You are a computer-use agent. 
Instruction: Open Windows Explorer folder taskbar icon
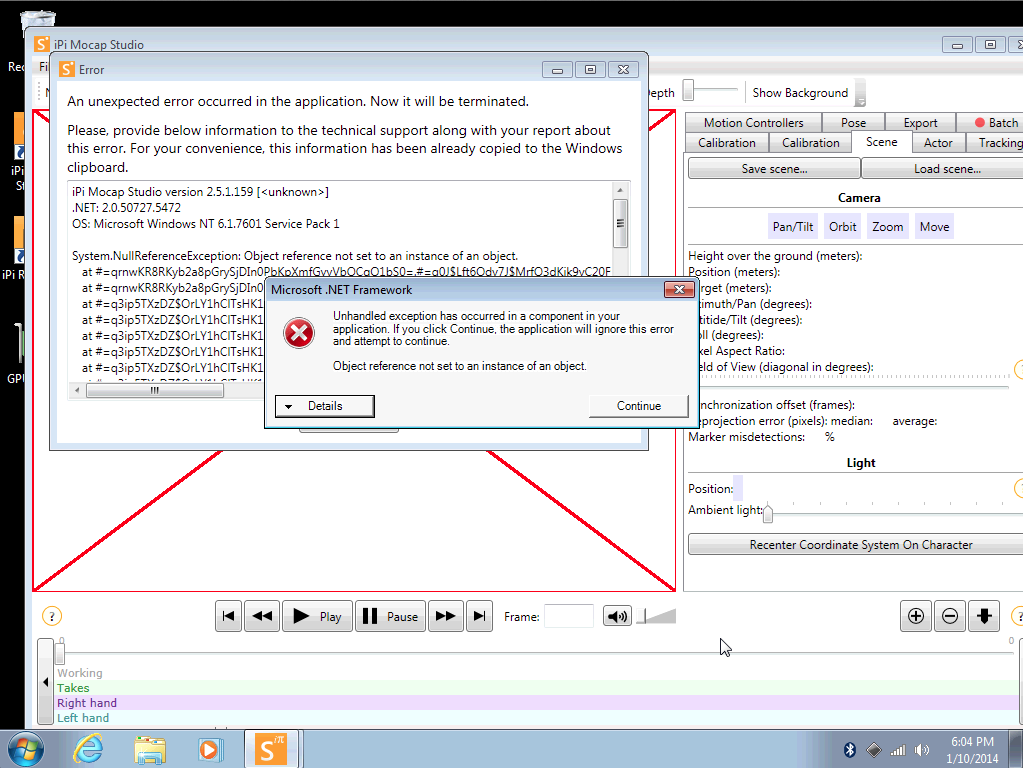pyautogui.click(x=149, y=749)
